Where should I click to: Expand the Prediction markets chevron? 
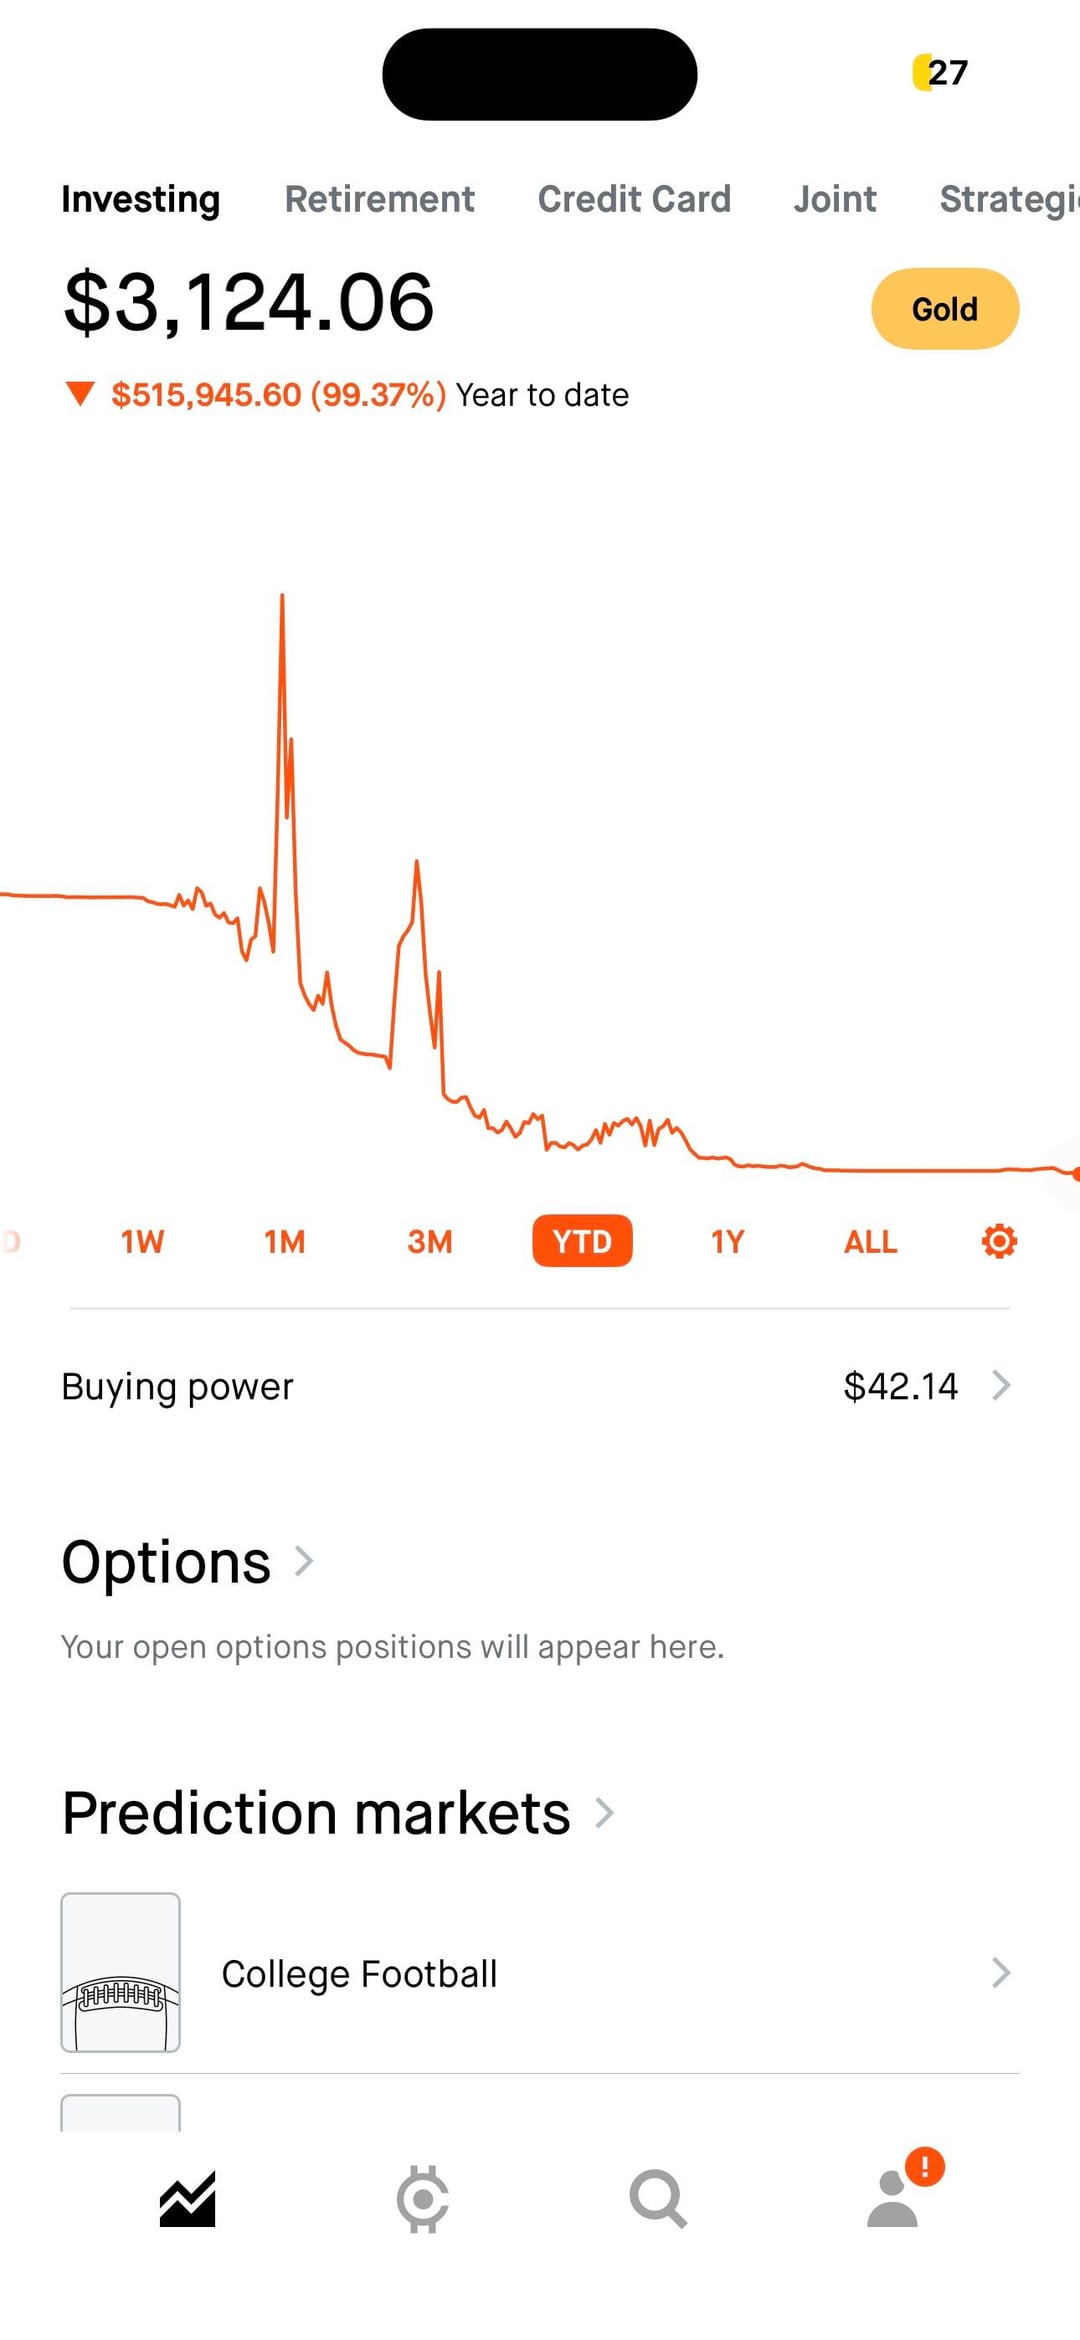click(604, 1812)
